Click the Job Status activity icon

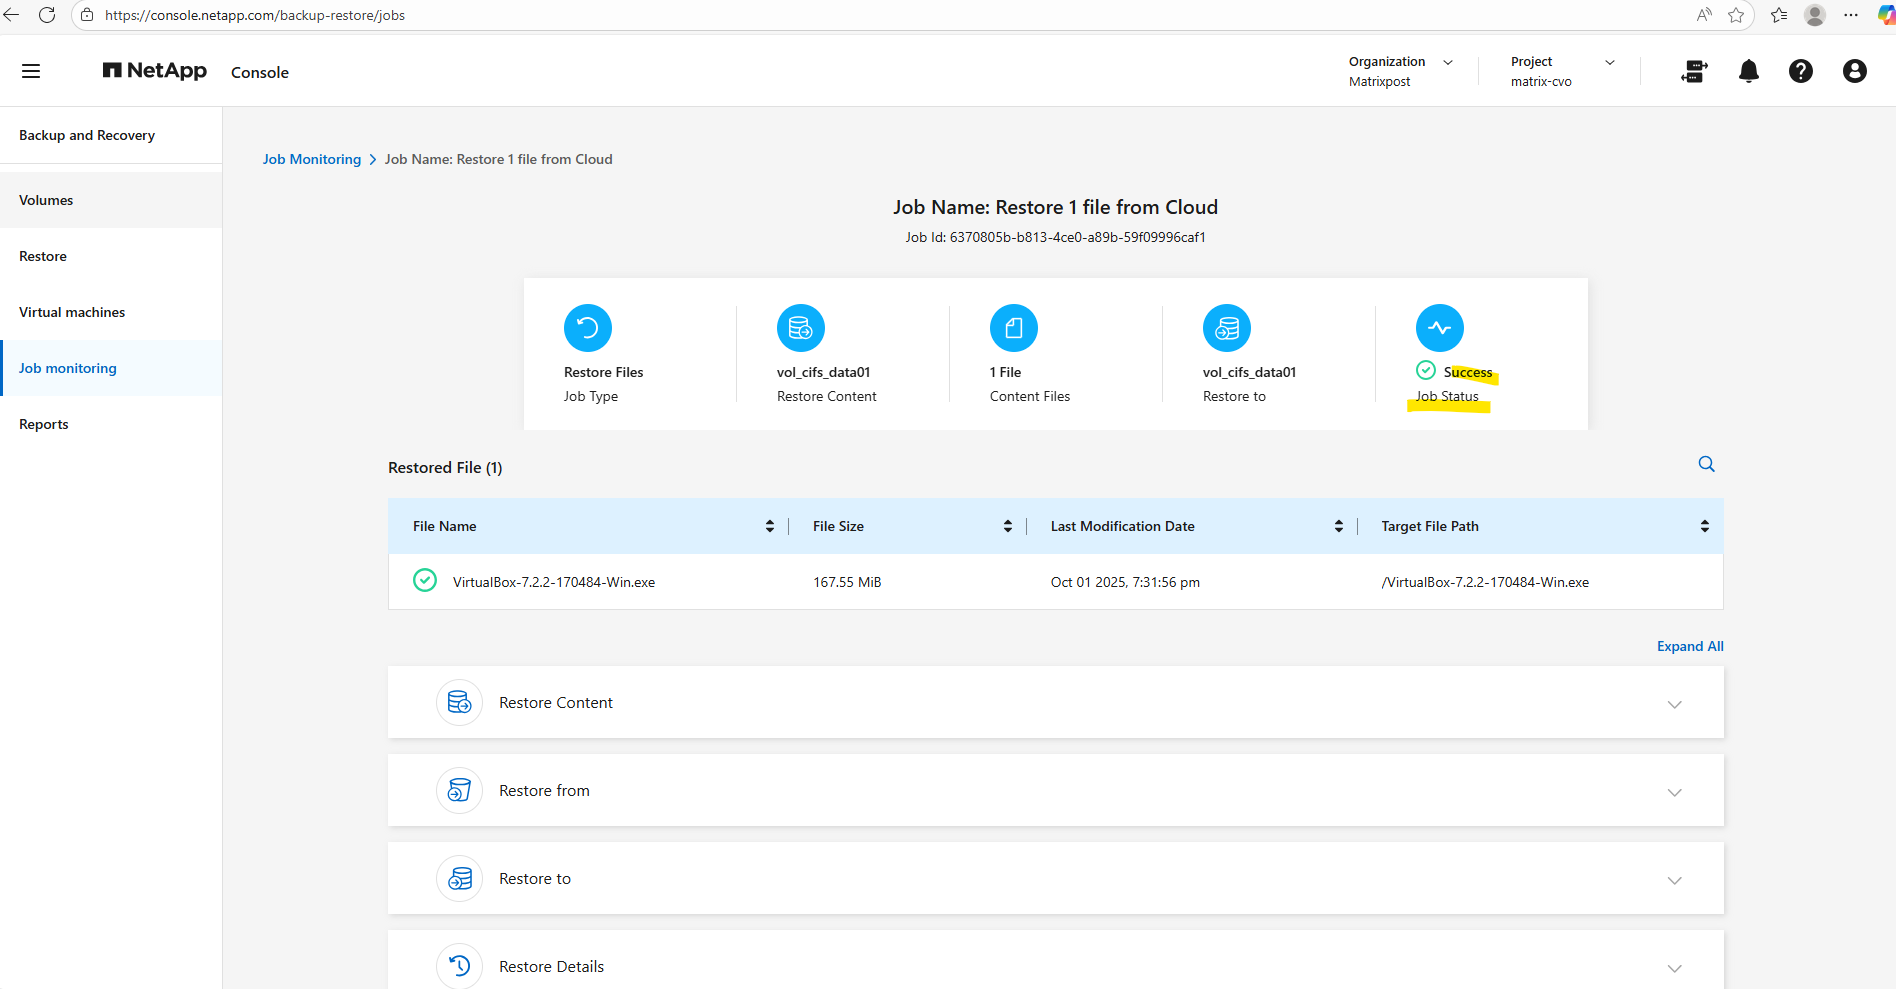pos(1439,328)
